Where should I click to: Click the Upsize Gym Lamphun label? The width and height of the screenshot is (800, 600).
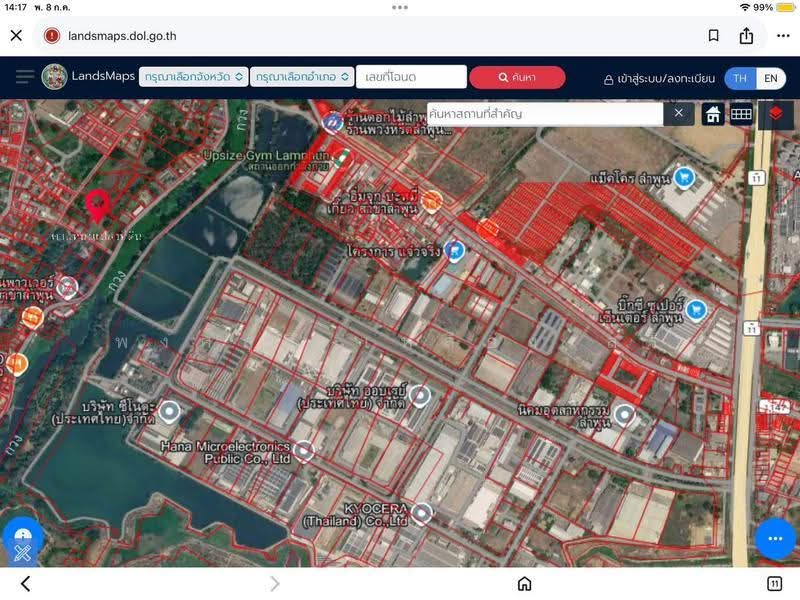point(266,155)
